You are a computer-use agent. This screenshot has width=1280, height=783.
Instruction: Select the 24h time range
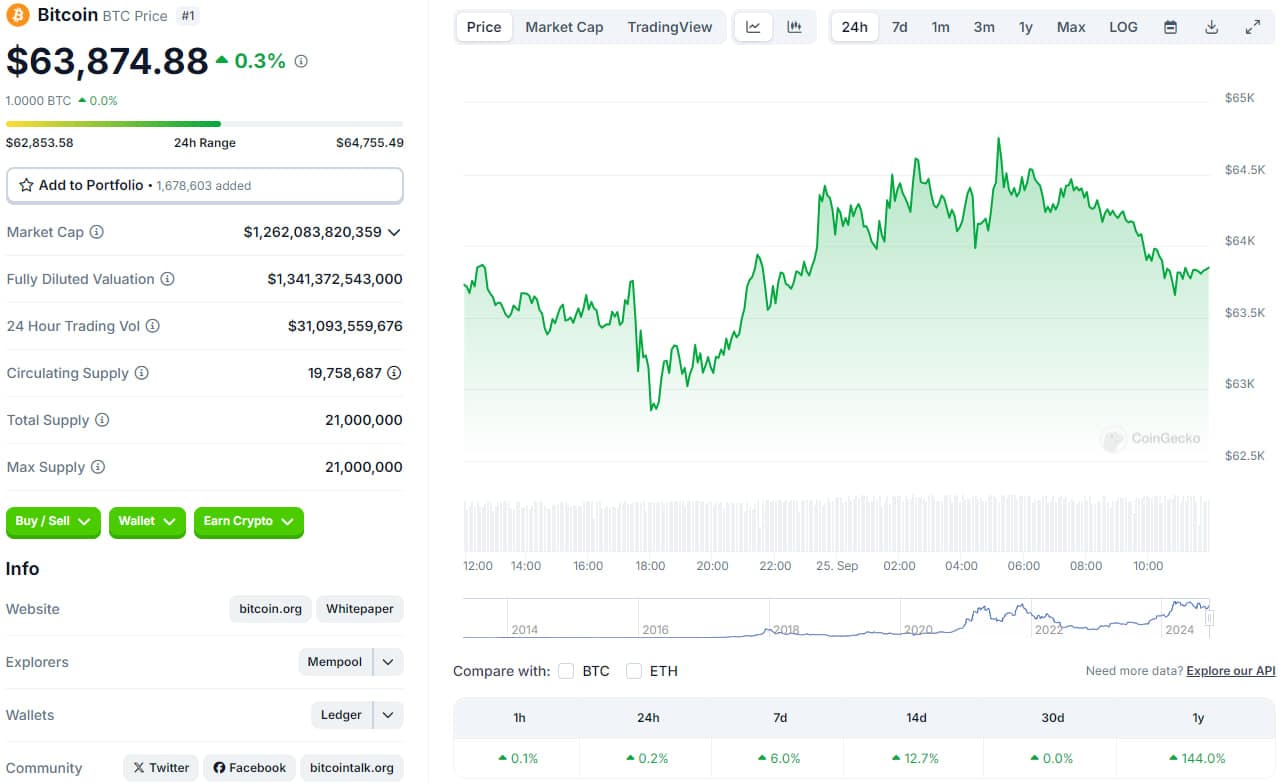855,27
